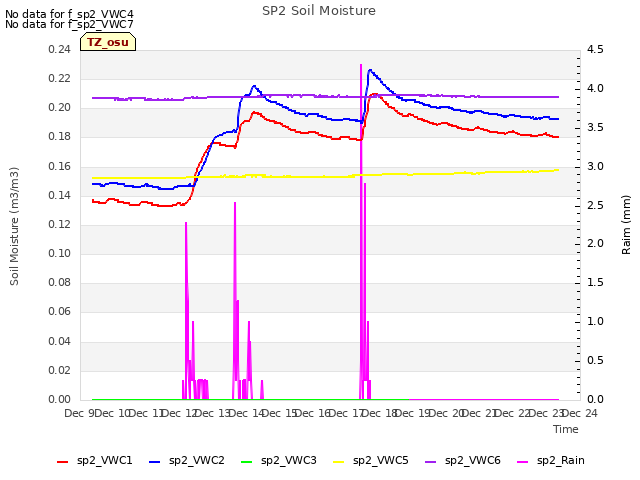Click the sp2_VWC5 legend entry
Image resolution: width=640 pixels, height=480 pixels.
[371, 461]
